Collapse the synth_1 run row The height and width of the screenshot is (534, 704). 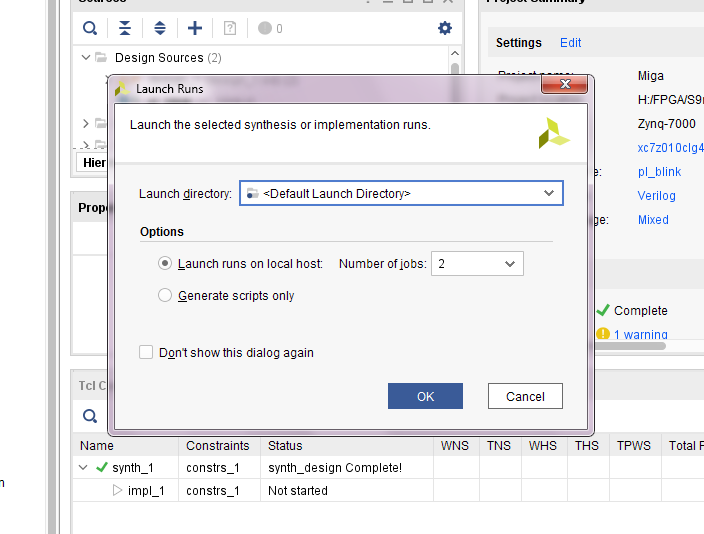(83, 468)
